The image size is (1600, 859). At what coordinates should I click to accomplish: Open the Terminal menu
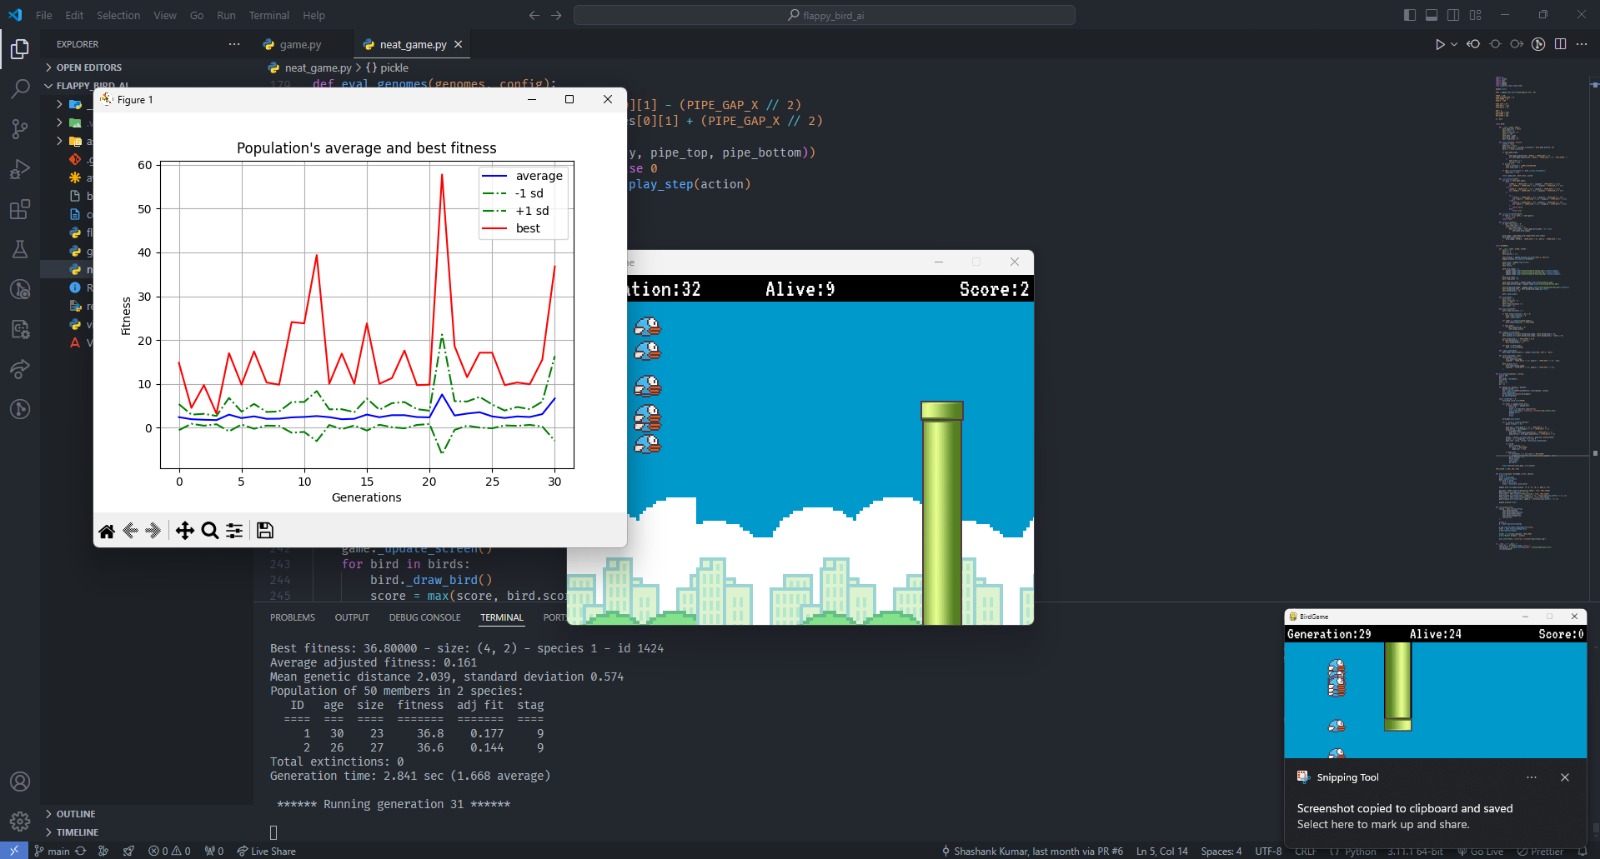pyautogui.click(x=269, y=15)
